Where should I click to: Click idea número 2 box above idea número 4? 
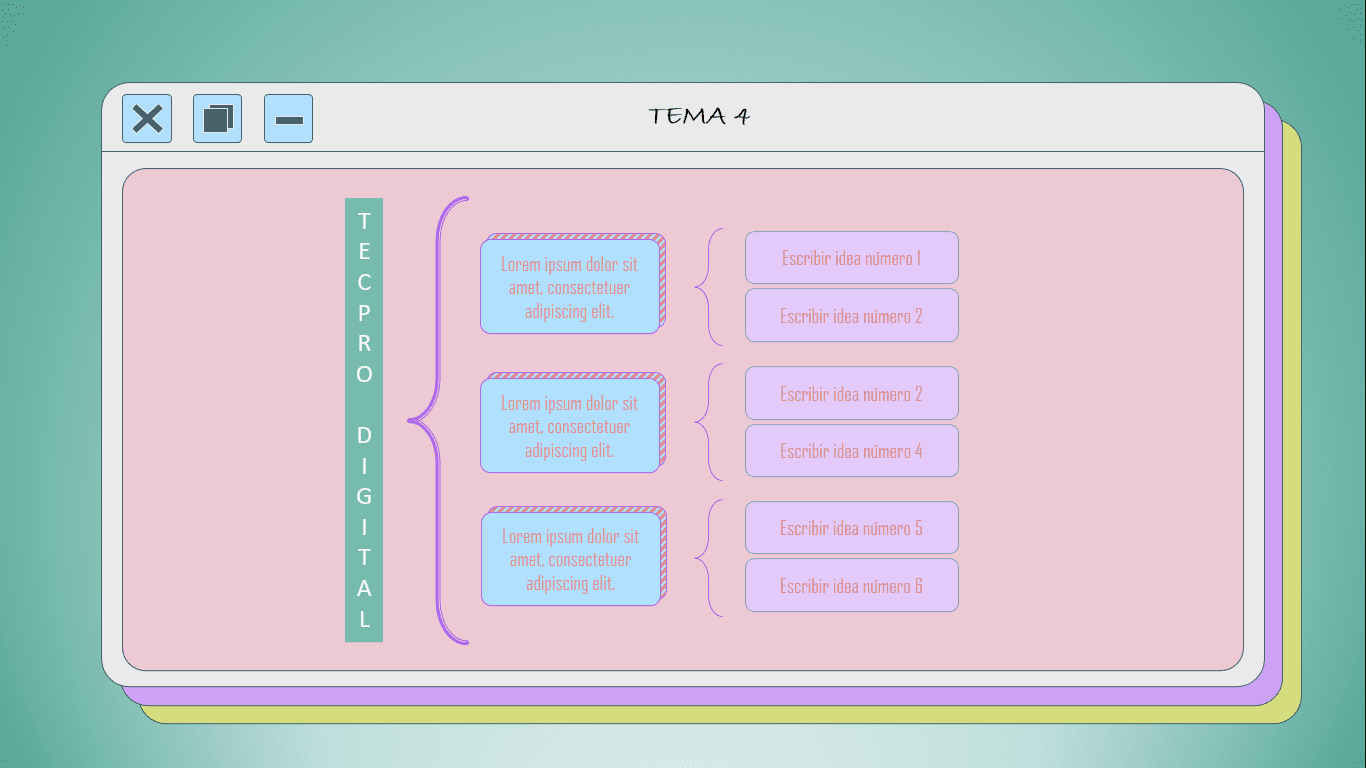coord(852,393)
